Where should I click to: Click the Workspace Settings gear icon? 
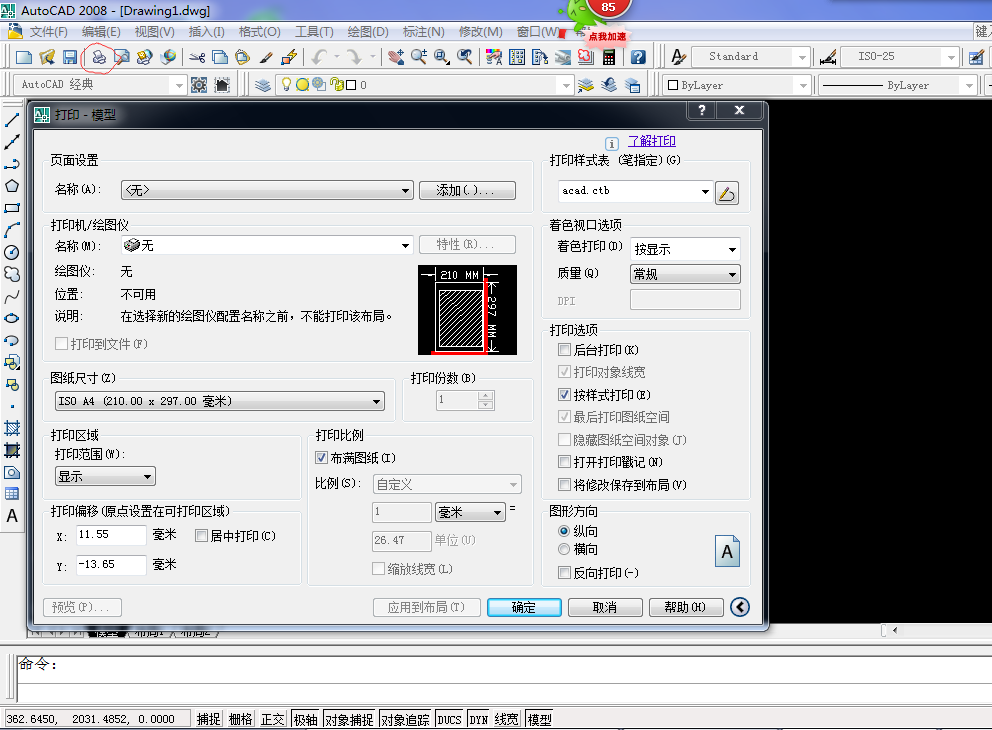(x=199, y=85)
